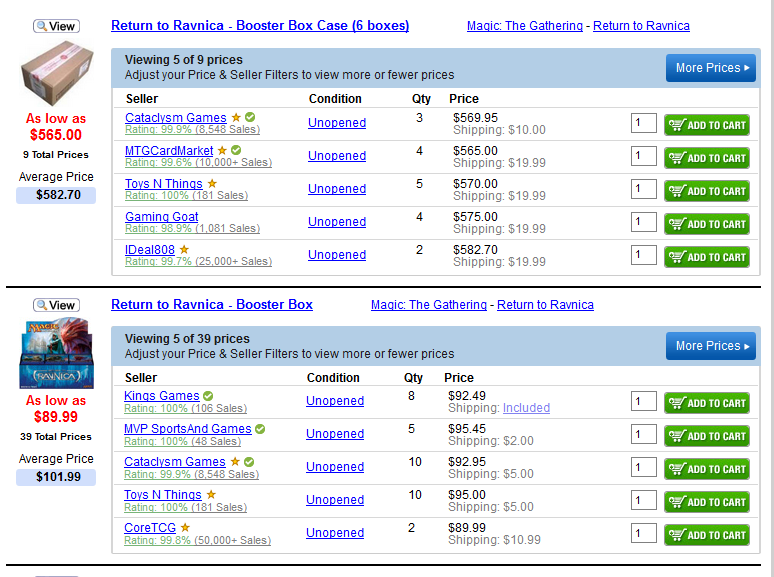Open Magic: The Gathering link above Booster Box Case
The image size is (774, 577).
[525, 26]
